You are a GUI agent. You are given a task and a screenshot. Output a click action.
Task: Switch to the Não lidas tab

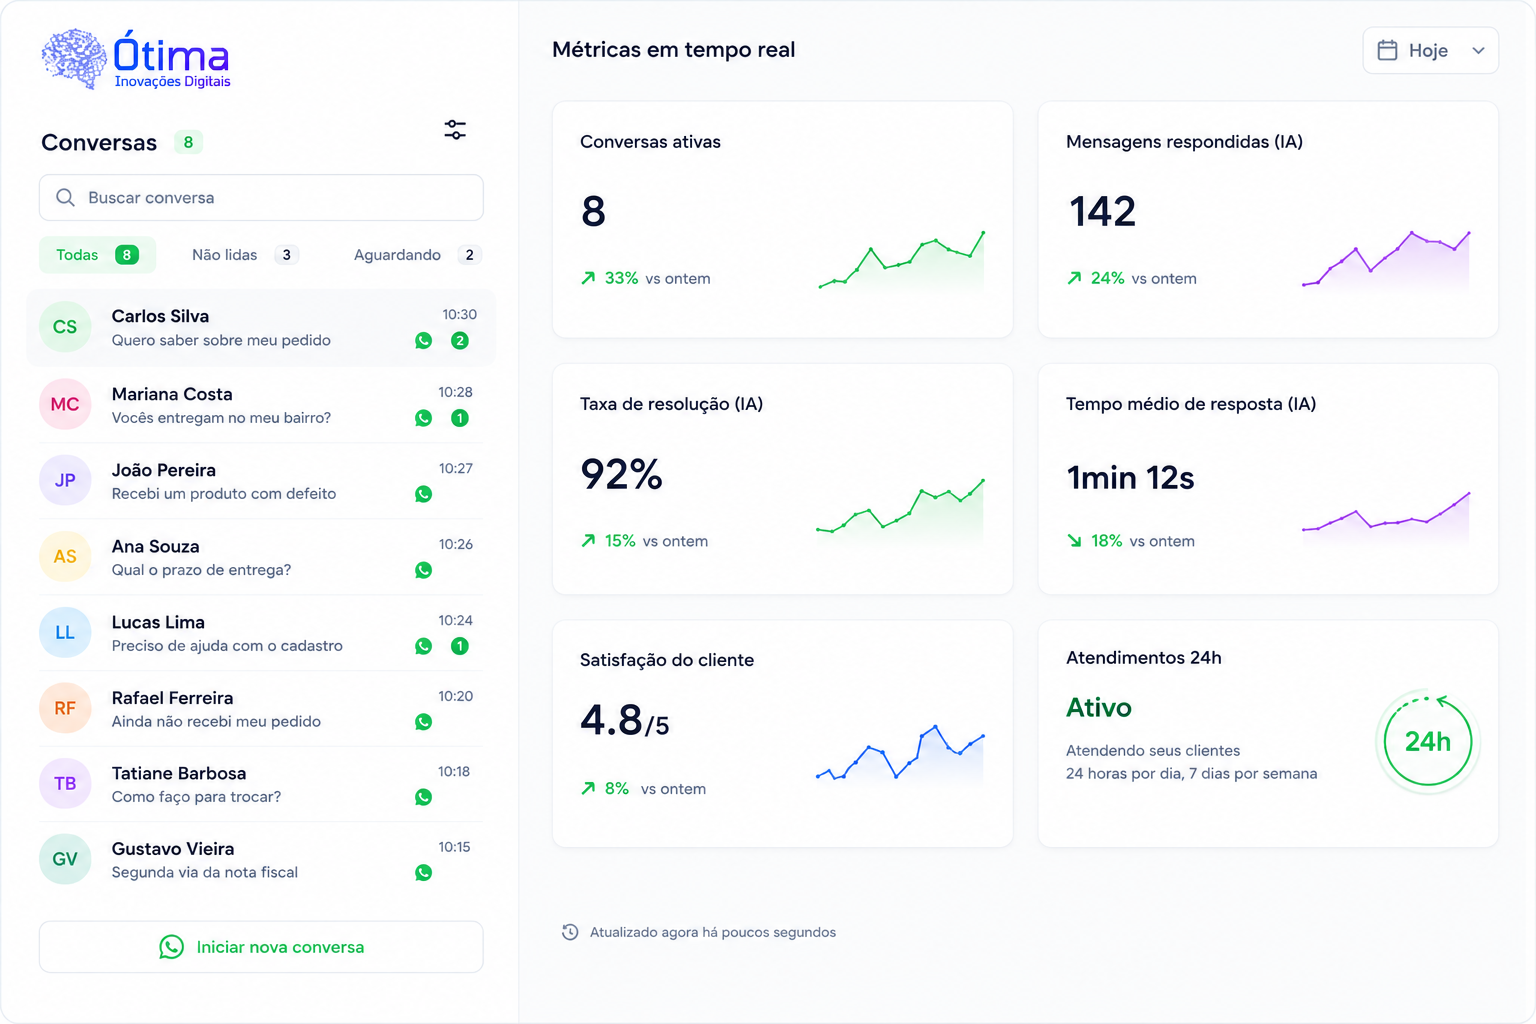coord(245,255)
